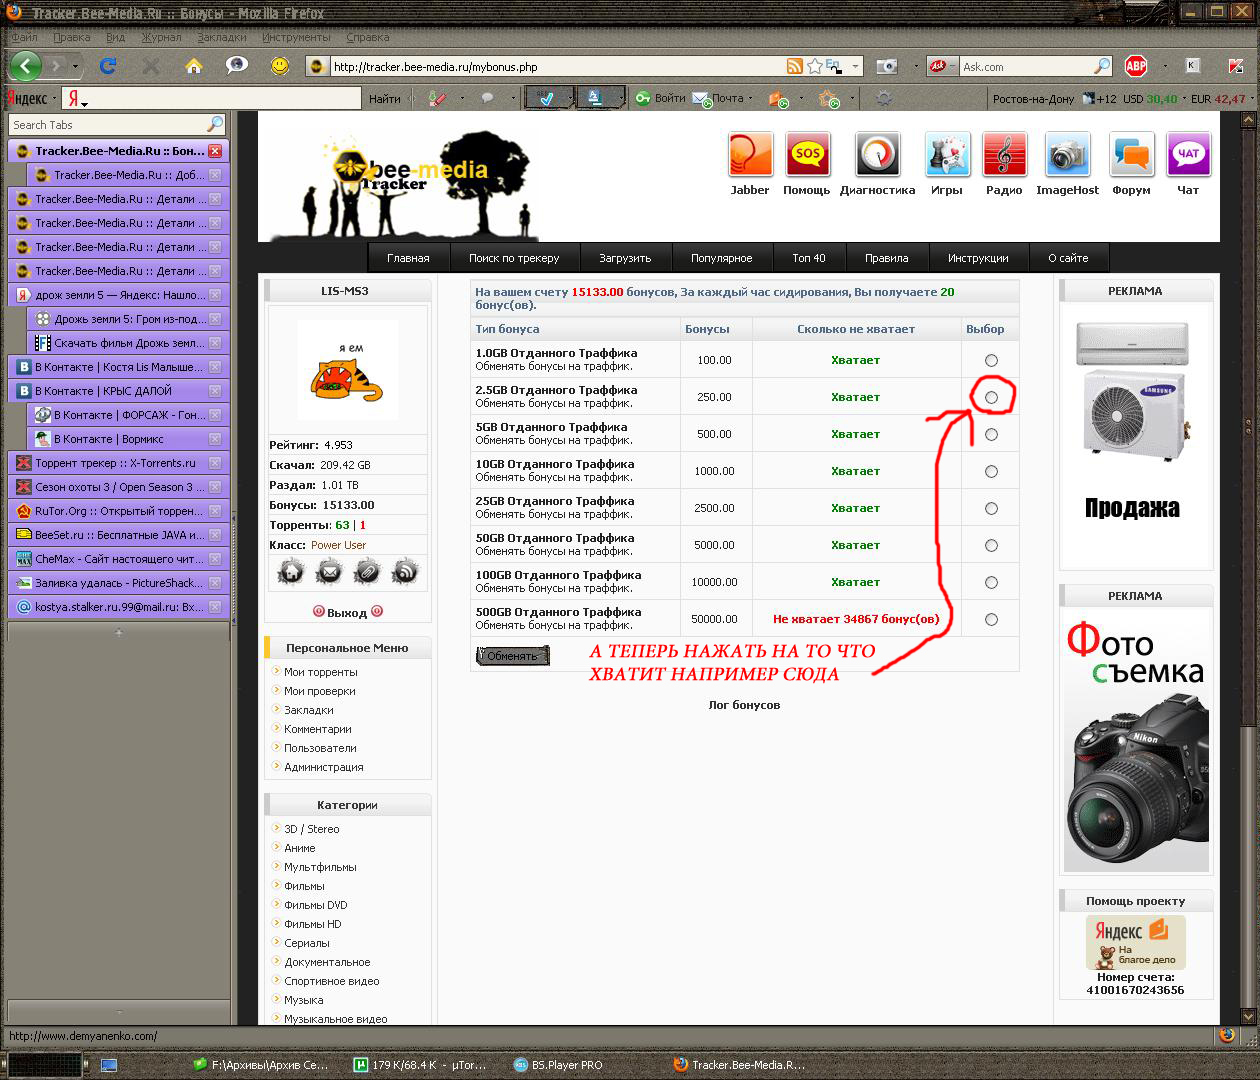This screenshot has height=1080, width=1260.
Task: Select the 50GB traffic radio button
Action: pyautogui.click(x=991, y=545)
